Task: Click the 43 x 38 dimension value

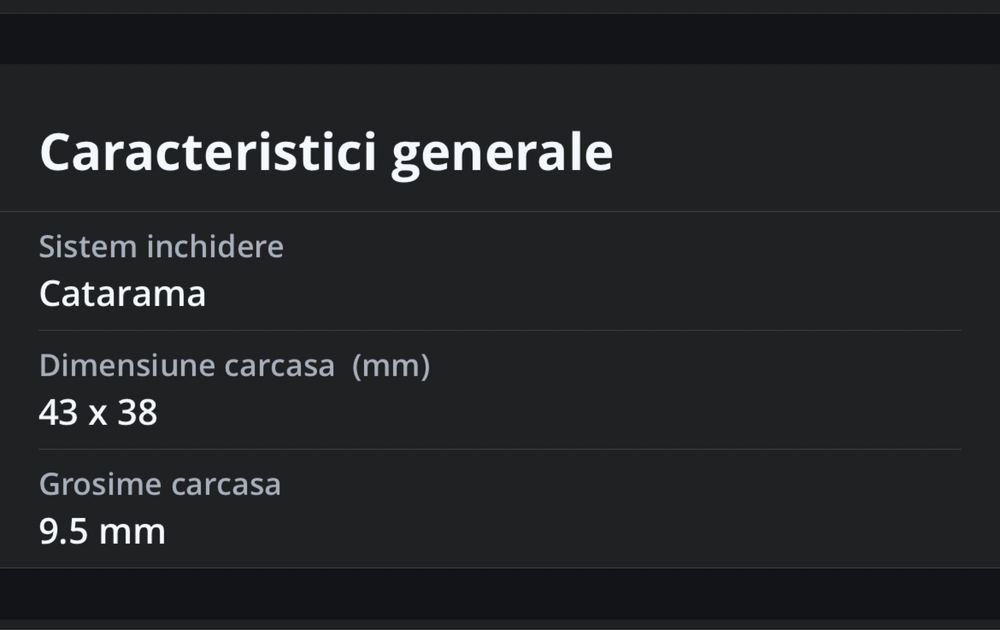Action: click(x=98, y=413)
